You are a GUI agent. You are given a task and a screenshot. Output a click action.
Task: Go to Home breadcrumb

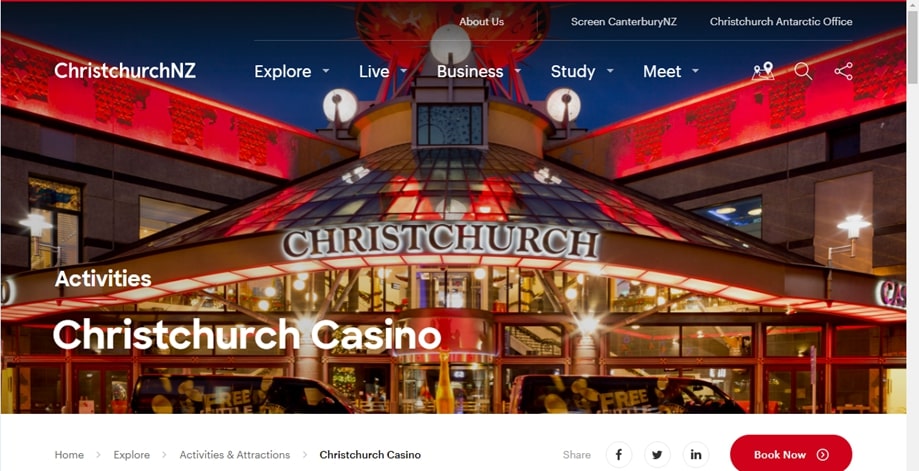coord(69,455)
